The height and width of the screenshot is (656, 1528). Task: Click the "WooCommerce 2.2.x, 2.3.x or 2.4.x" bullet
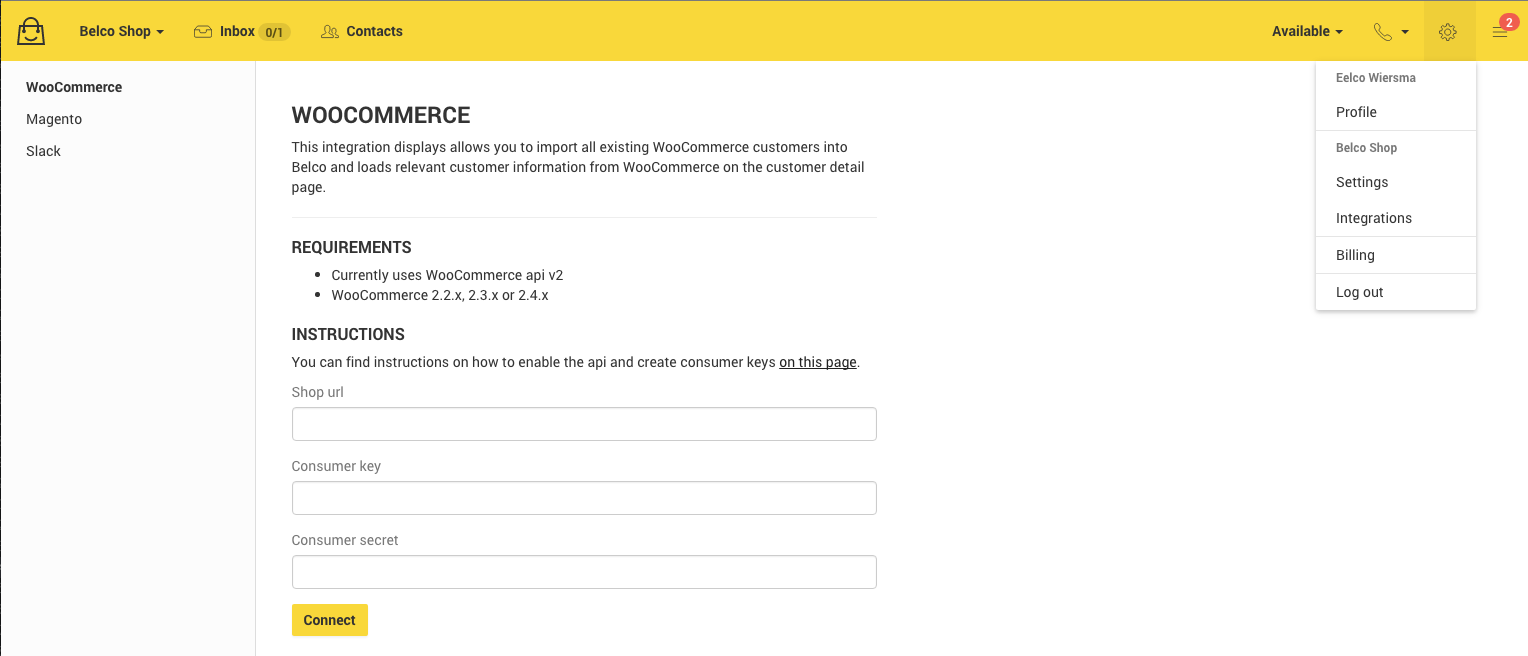click(440, 295)
